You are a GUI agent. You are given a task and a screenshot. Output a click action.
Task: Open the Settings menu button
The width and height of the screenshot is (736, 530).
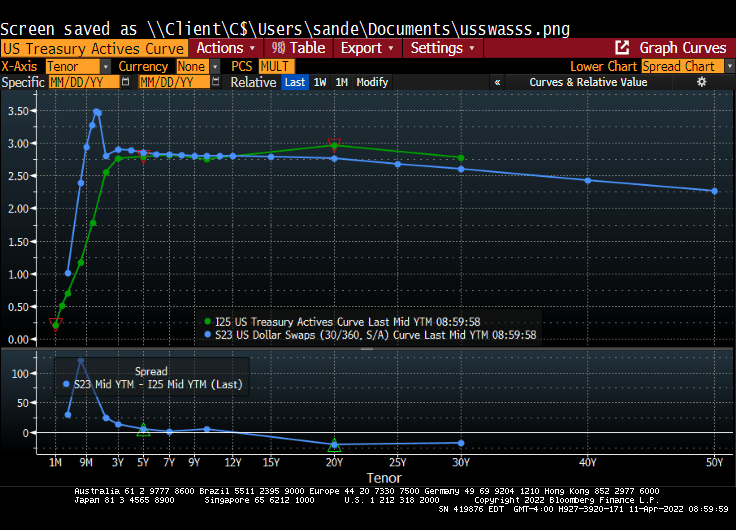[443, 48]
